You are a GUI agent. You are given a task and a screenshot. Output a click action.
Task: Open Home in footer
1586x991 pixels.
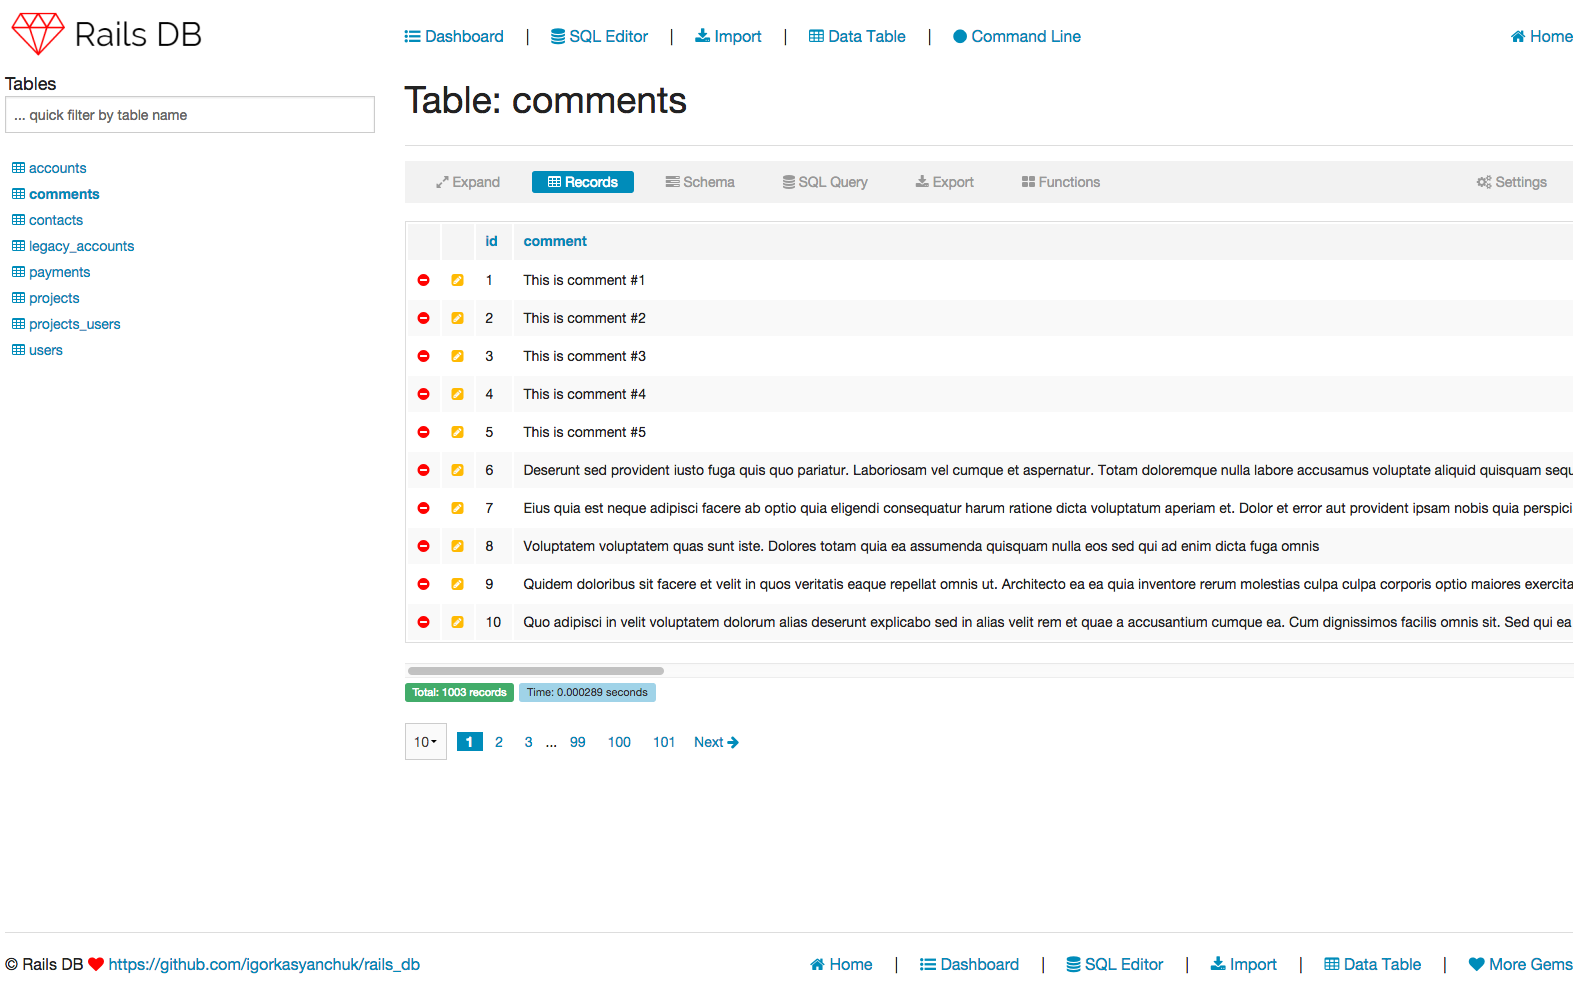(x=841, y=964)
